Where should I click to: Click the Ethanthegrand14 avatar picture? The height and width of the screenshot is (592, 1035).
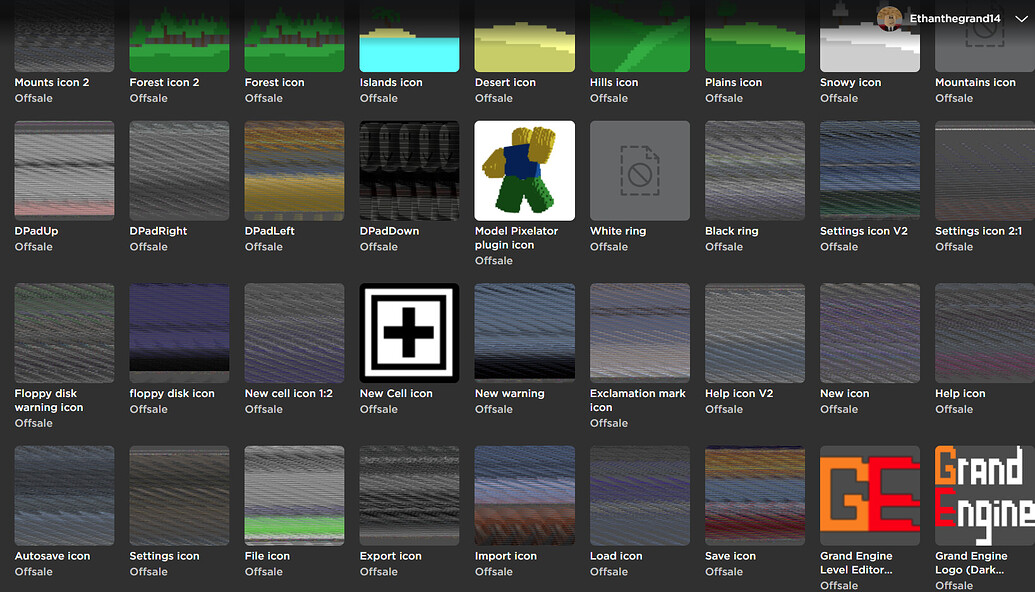click(889, 17)
